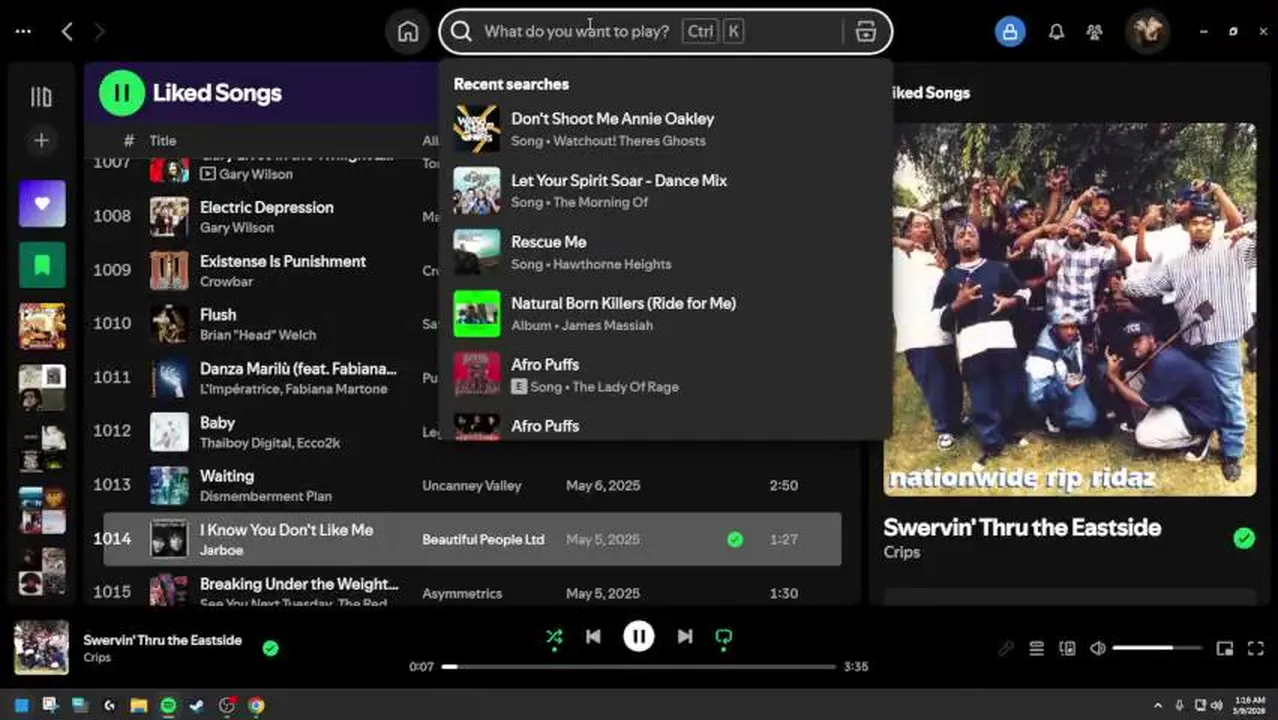Open the Asymmetrics album link
This screenshot has height=720, width=1278.
pyautogui.click(x=462, y=594)
